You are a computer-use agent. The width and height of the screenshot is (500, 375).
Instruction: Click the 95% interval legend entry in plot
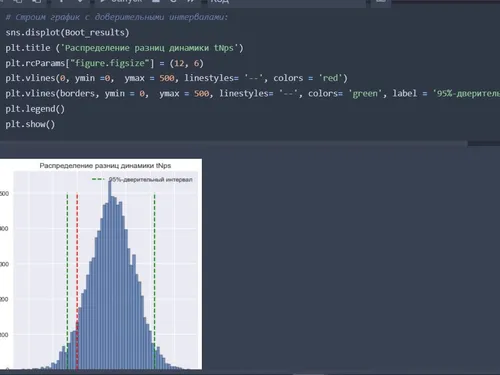tap(142, 179)
